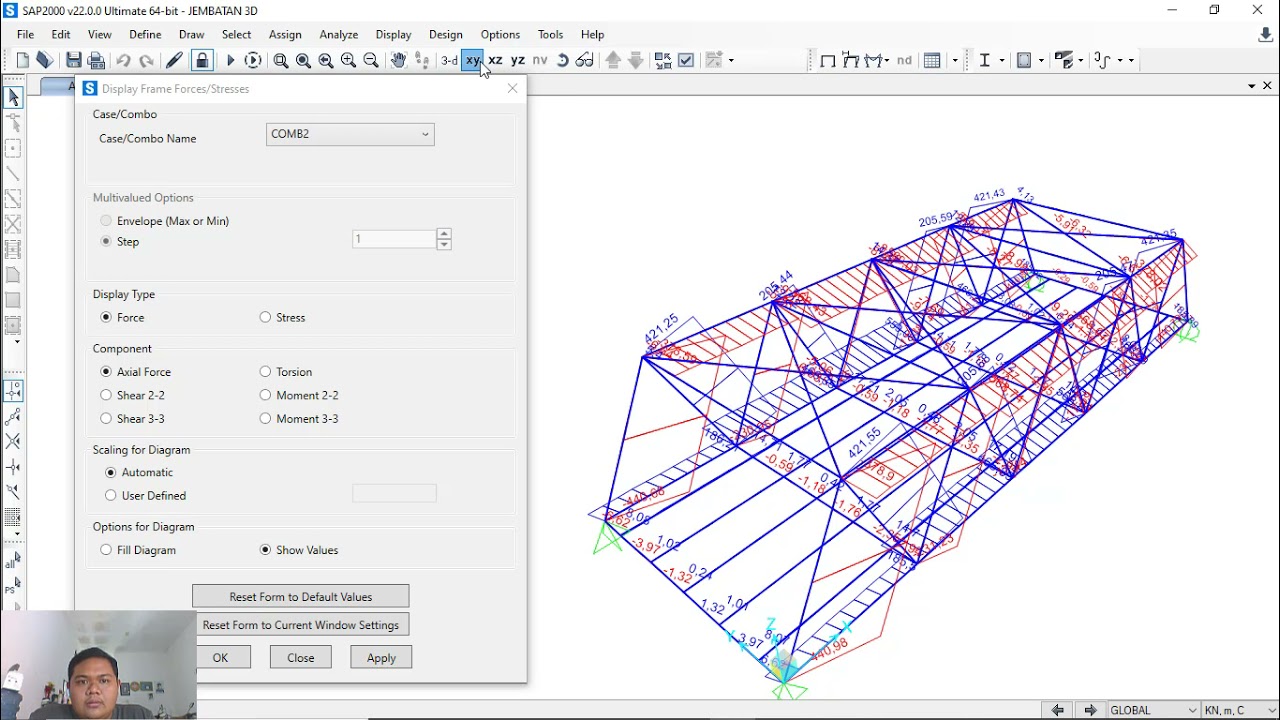Click the Display Tables grid icon
The width and height of the screenshot is (1280, 720).
tap(932, 60)
